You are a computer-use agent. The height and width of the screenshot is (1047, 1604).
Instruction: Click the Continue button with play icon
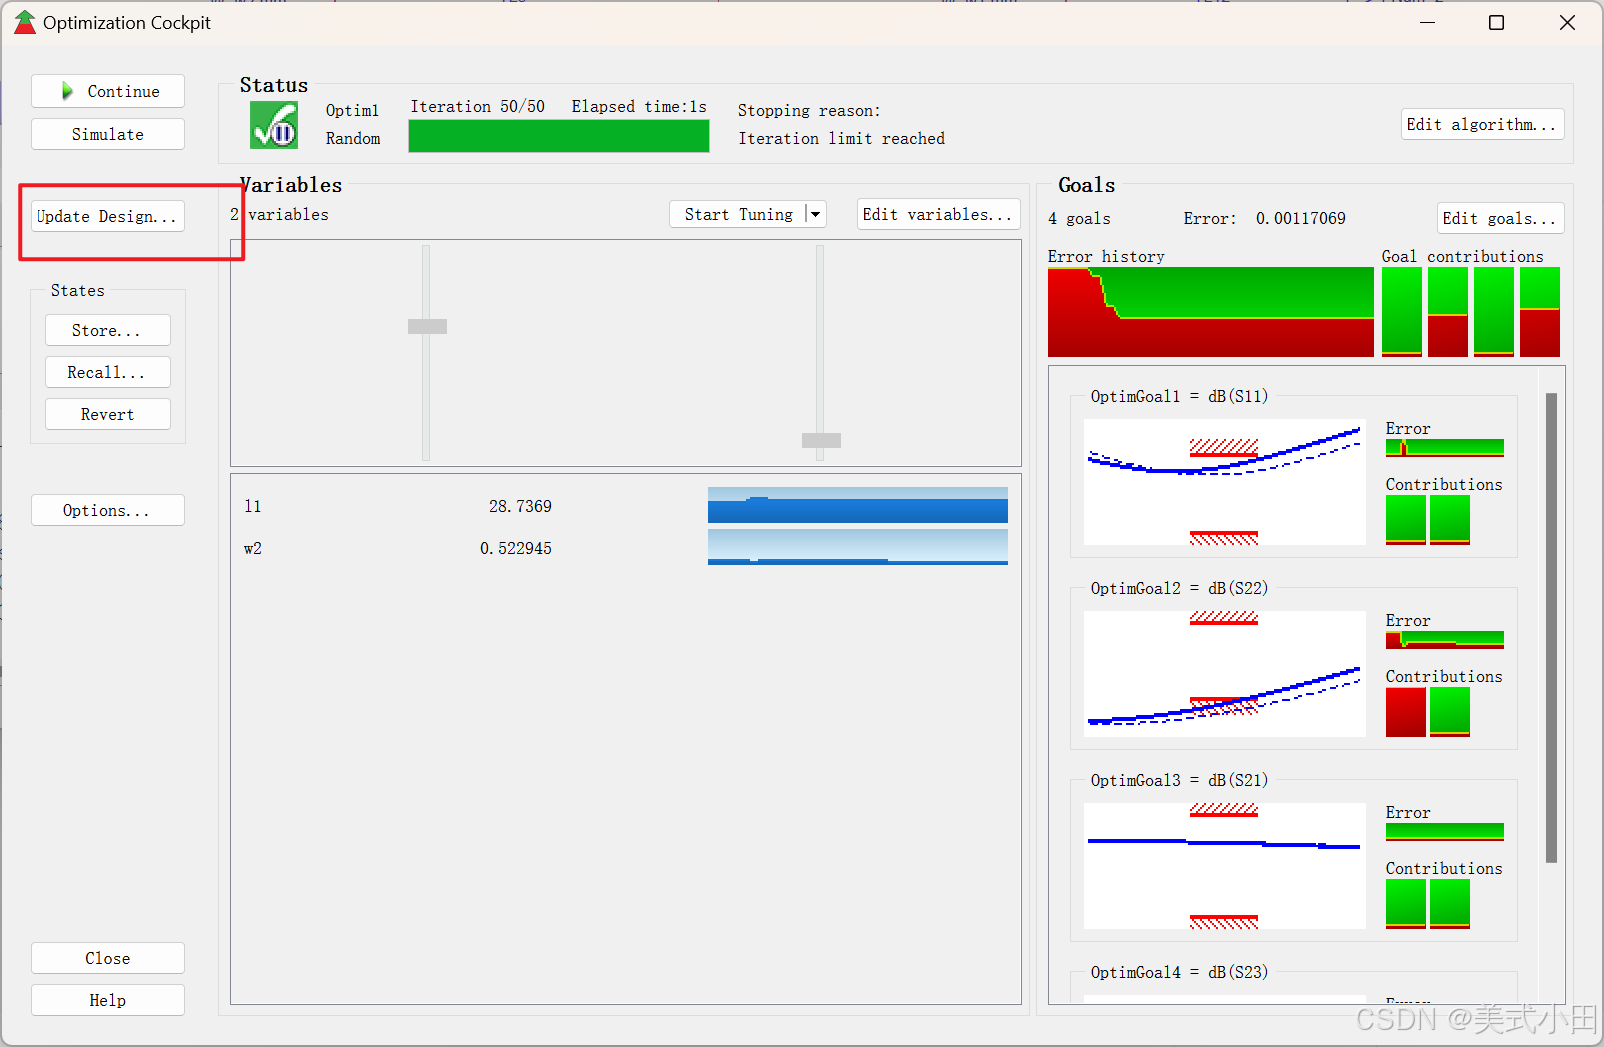point(108,91)
